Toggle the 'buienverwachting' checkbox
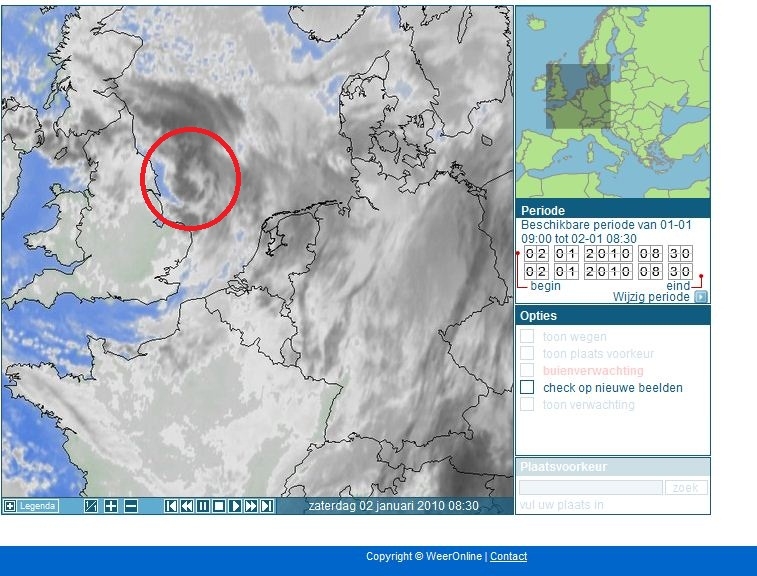757x576 pixels. [527, 370]
